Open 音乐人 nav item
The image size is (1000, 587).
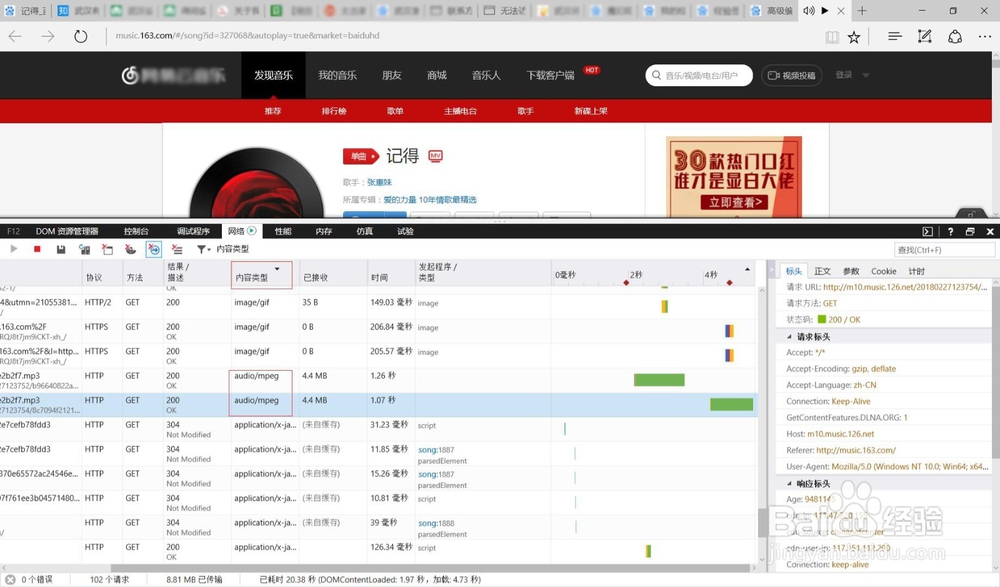coord(486,75)
